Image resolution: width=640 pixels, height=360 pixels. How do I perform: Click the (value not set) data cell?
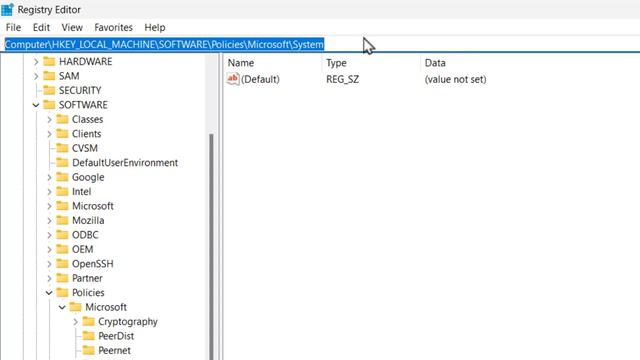point(456,79)
